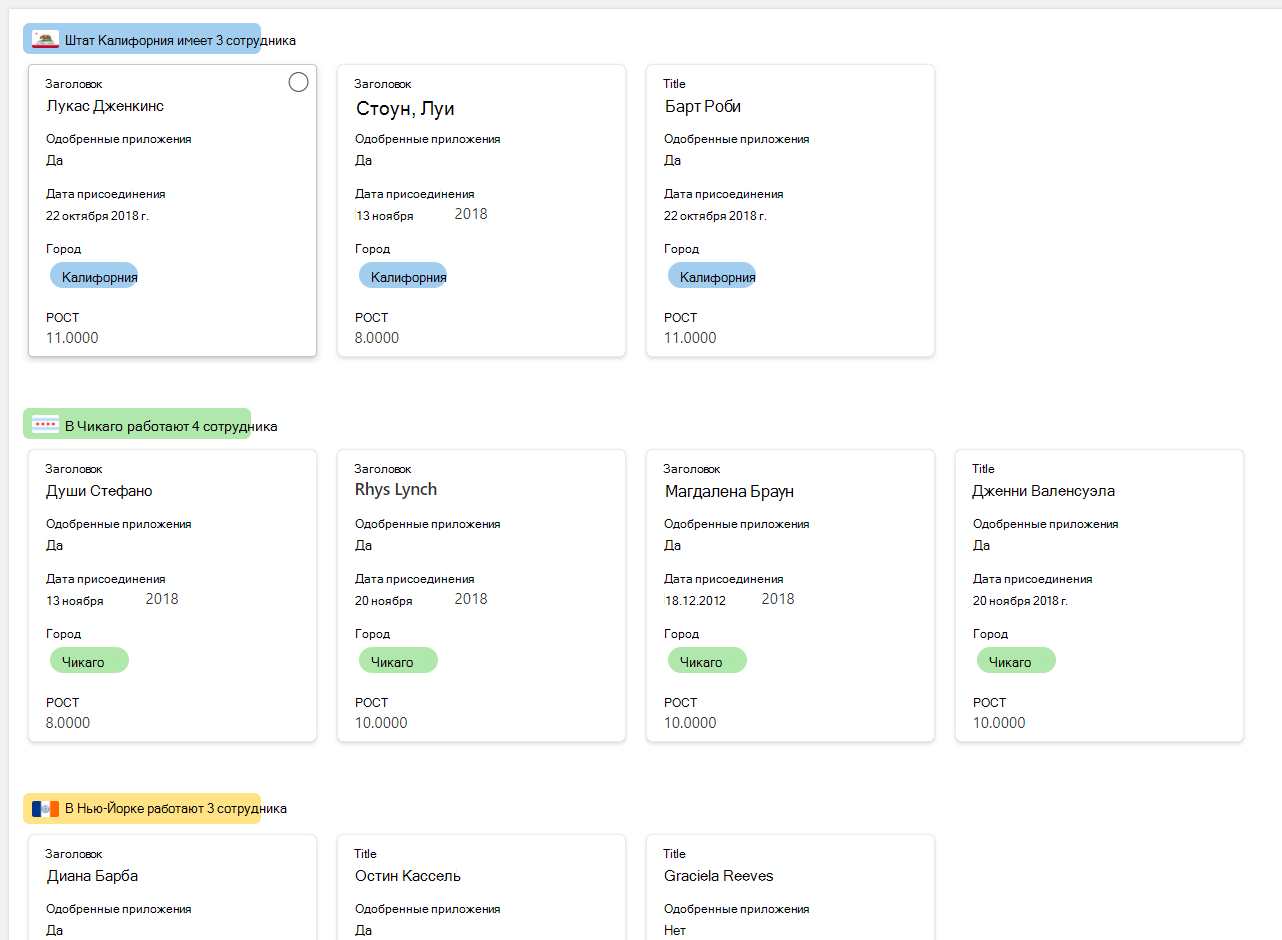The image size is (1282, 940).
Task: Click the California flag icon in group header
Action: coord(45,40)
